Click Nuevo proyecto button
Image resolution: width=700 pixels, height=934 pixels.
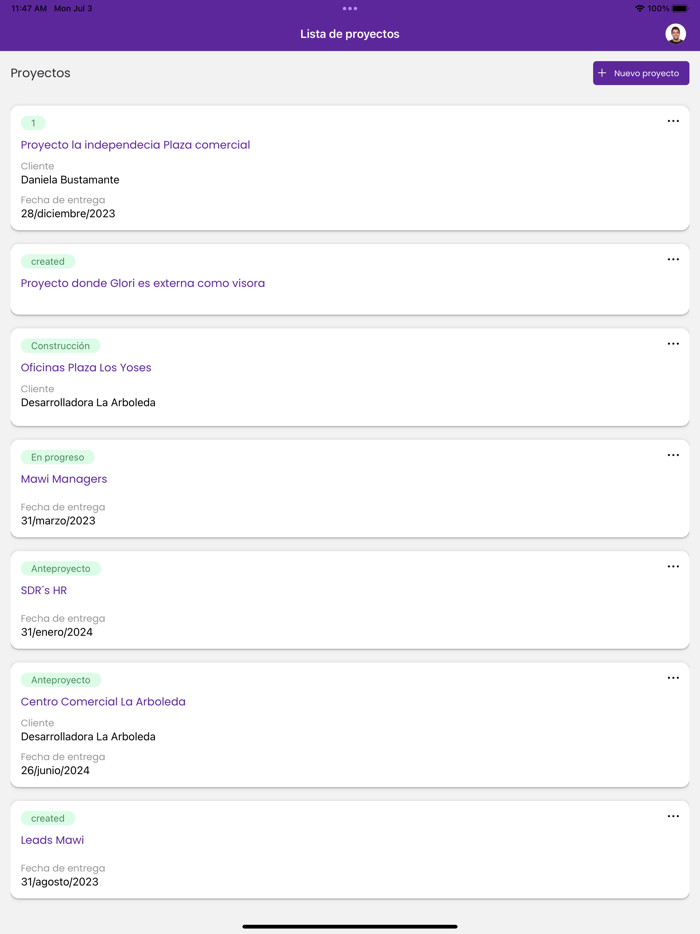point(641,73)
